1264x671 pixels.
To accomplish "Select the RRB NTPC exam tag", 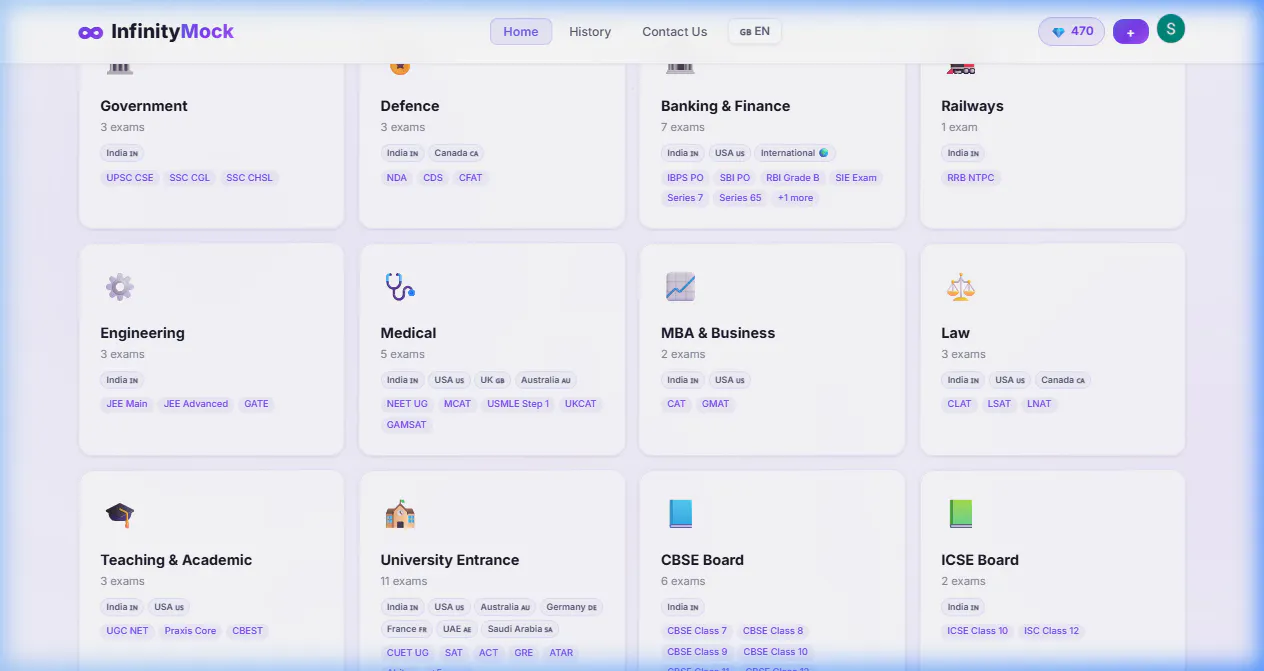I will [x=971, y=178].
